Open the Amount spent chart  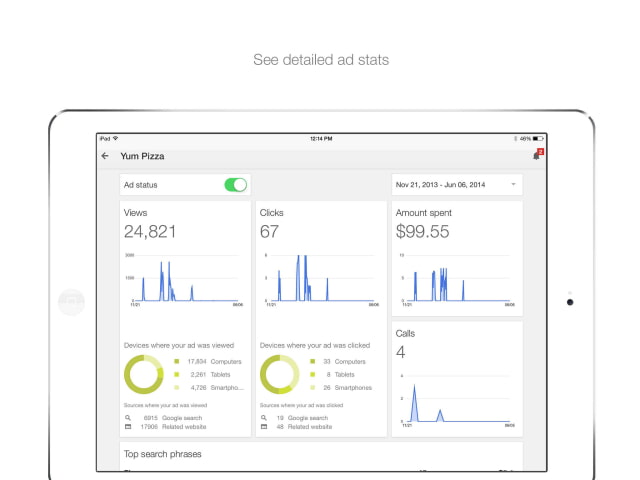point(457,282)
